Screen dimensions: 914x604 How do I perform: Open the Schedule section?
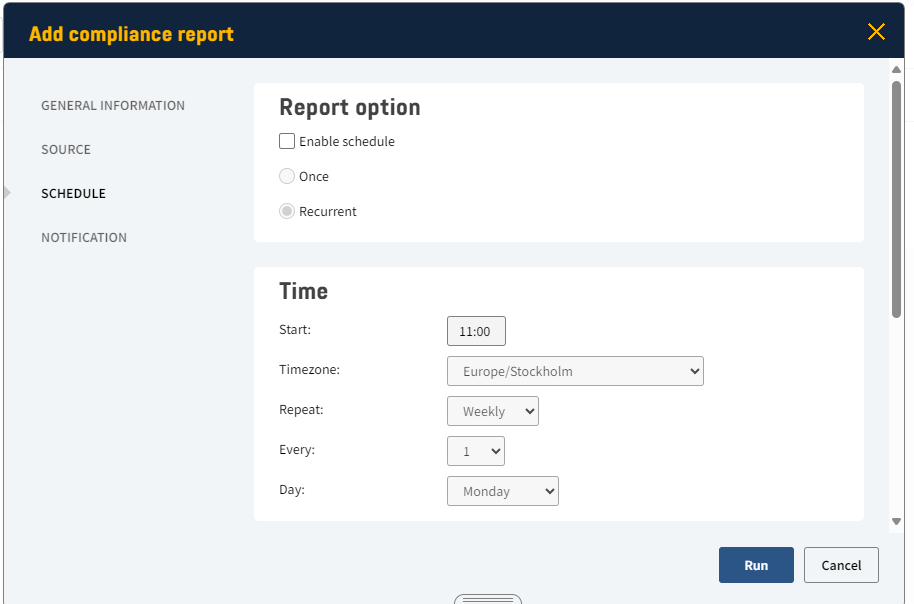click(x=73, y=194)
